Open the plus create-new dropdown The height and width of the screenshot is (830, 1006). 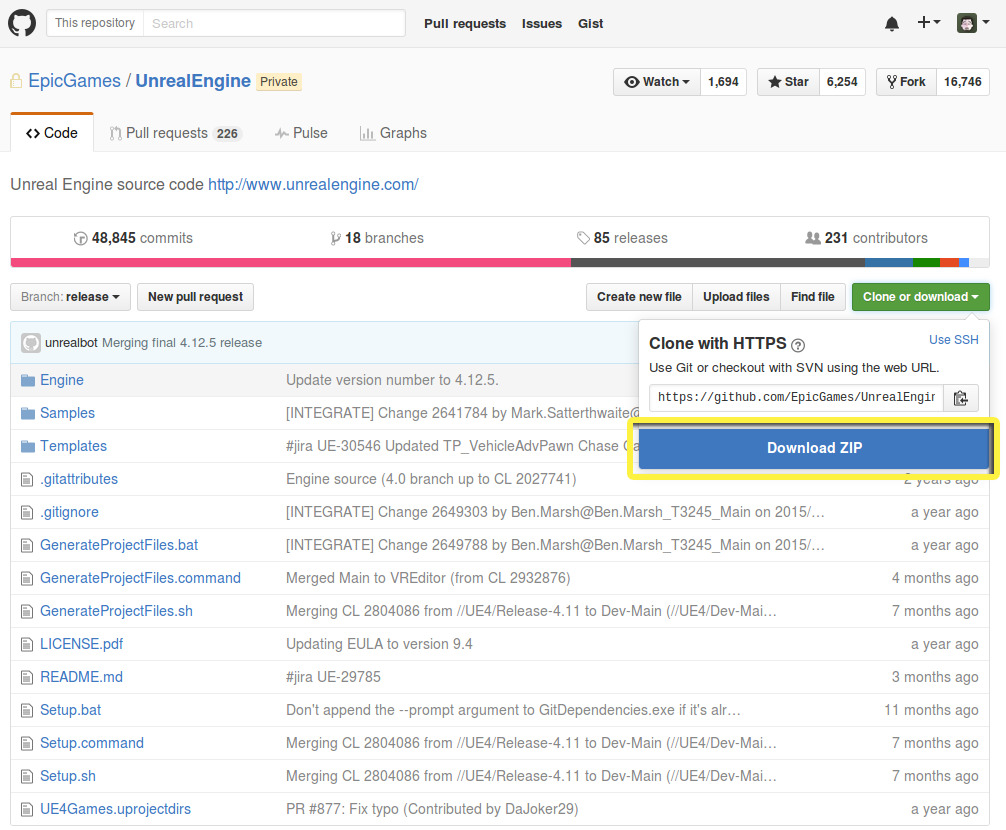(x=928, y=23)
